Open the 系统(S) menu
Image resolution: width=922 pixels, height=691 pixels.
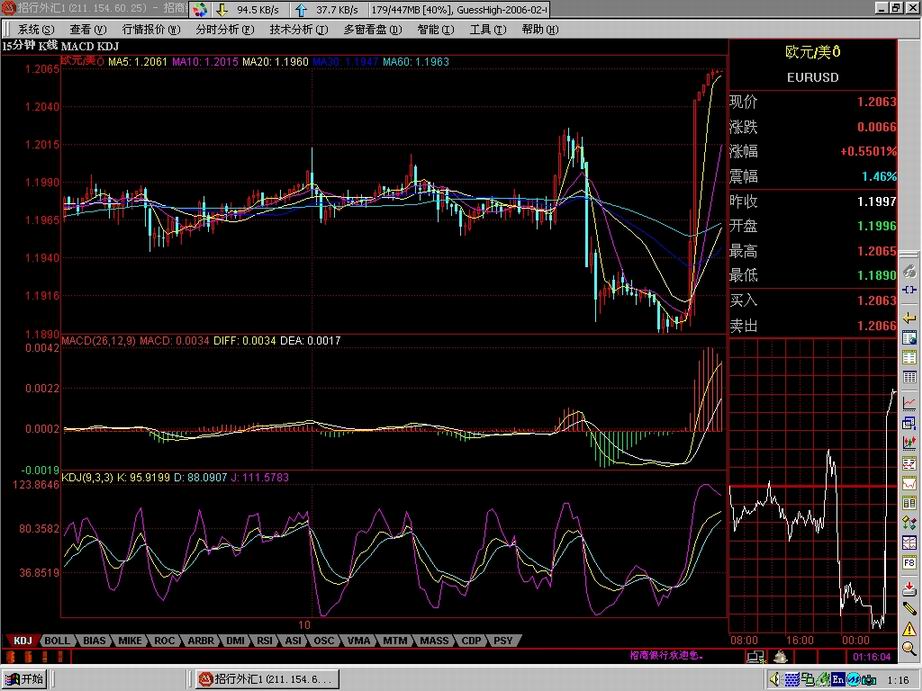[x=36, y=30]
